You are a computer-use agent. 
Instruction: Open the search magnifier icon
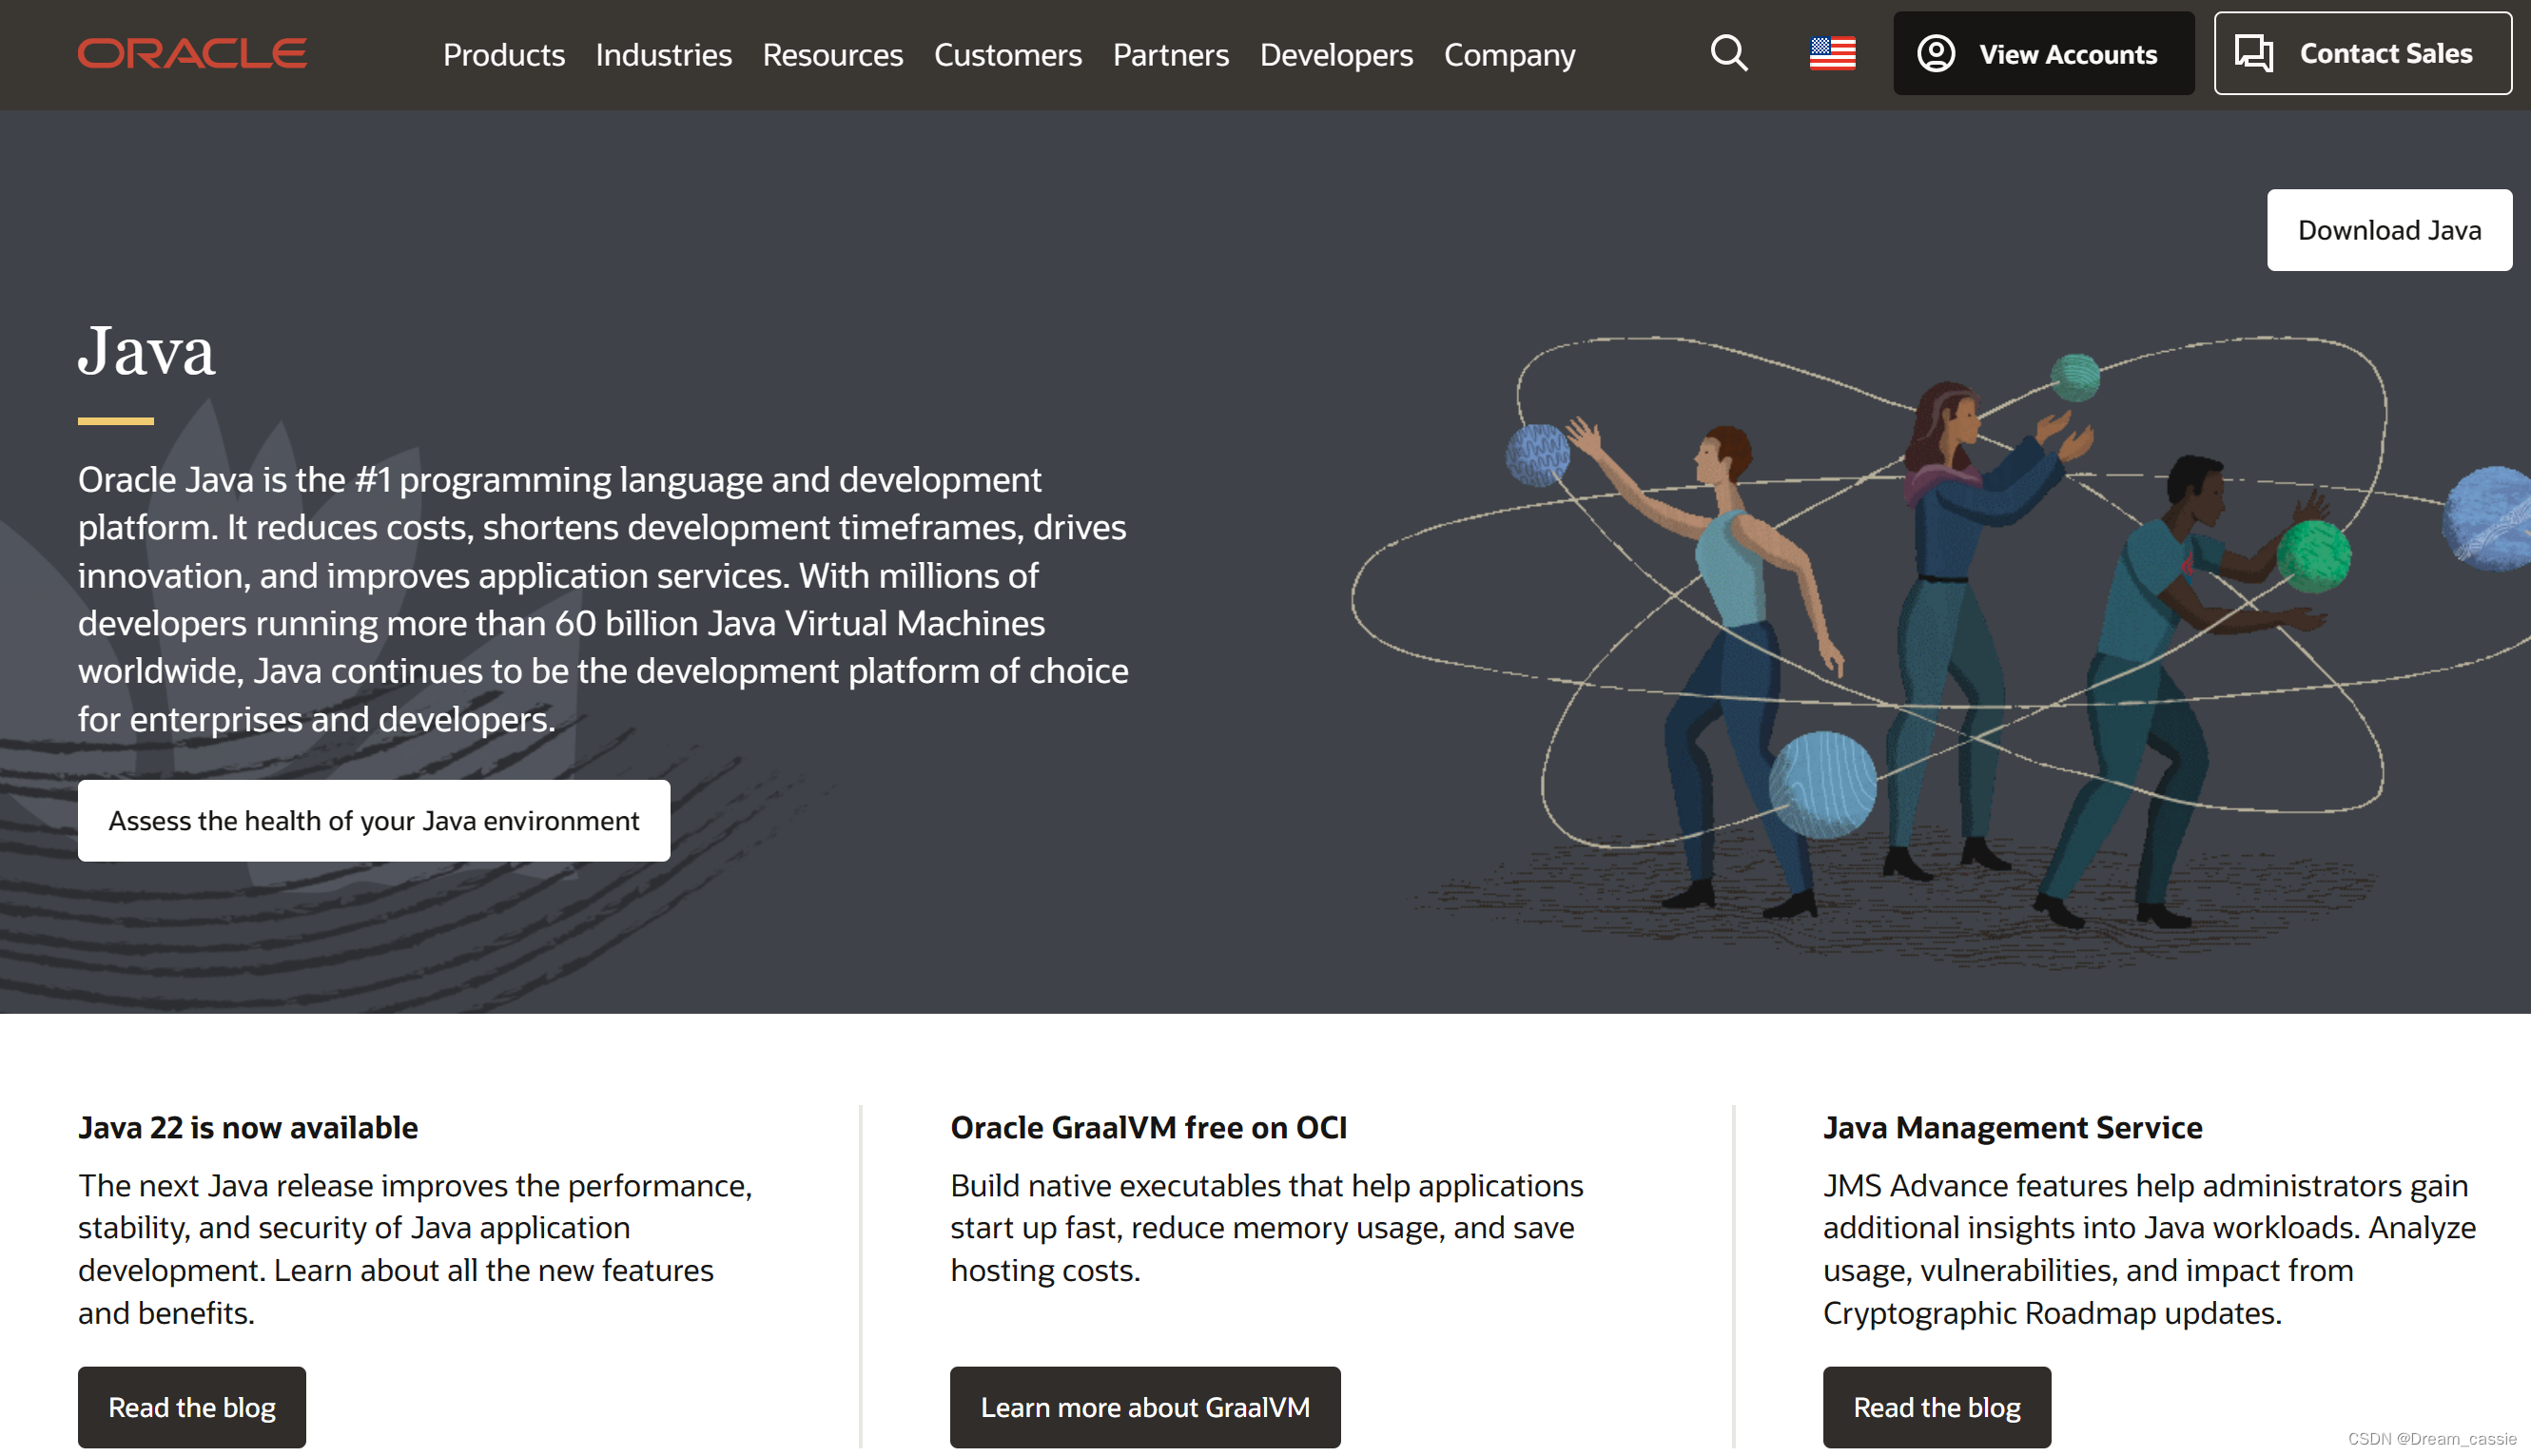tap(1729, 53)
